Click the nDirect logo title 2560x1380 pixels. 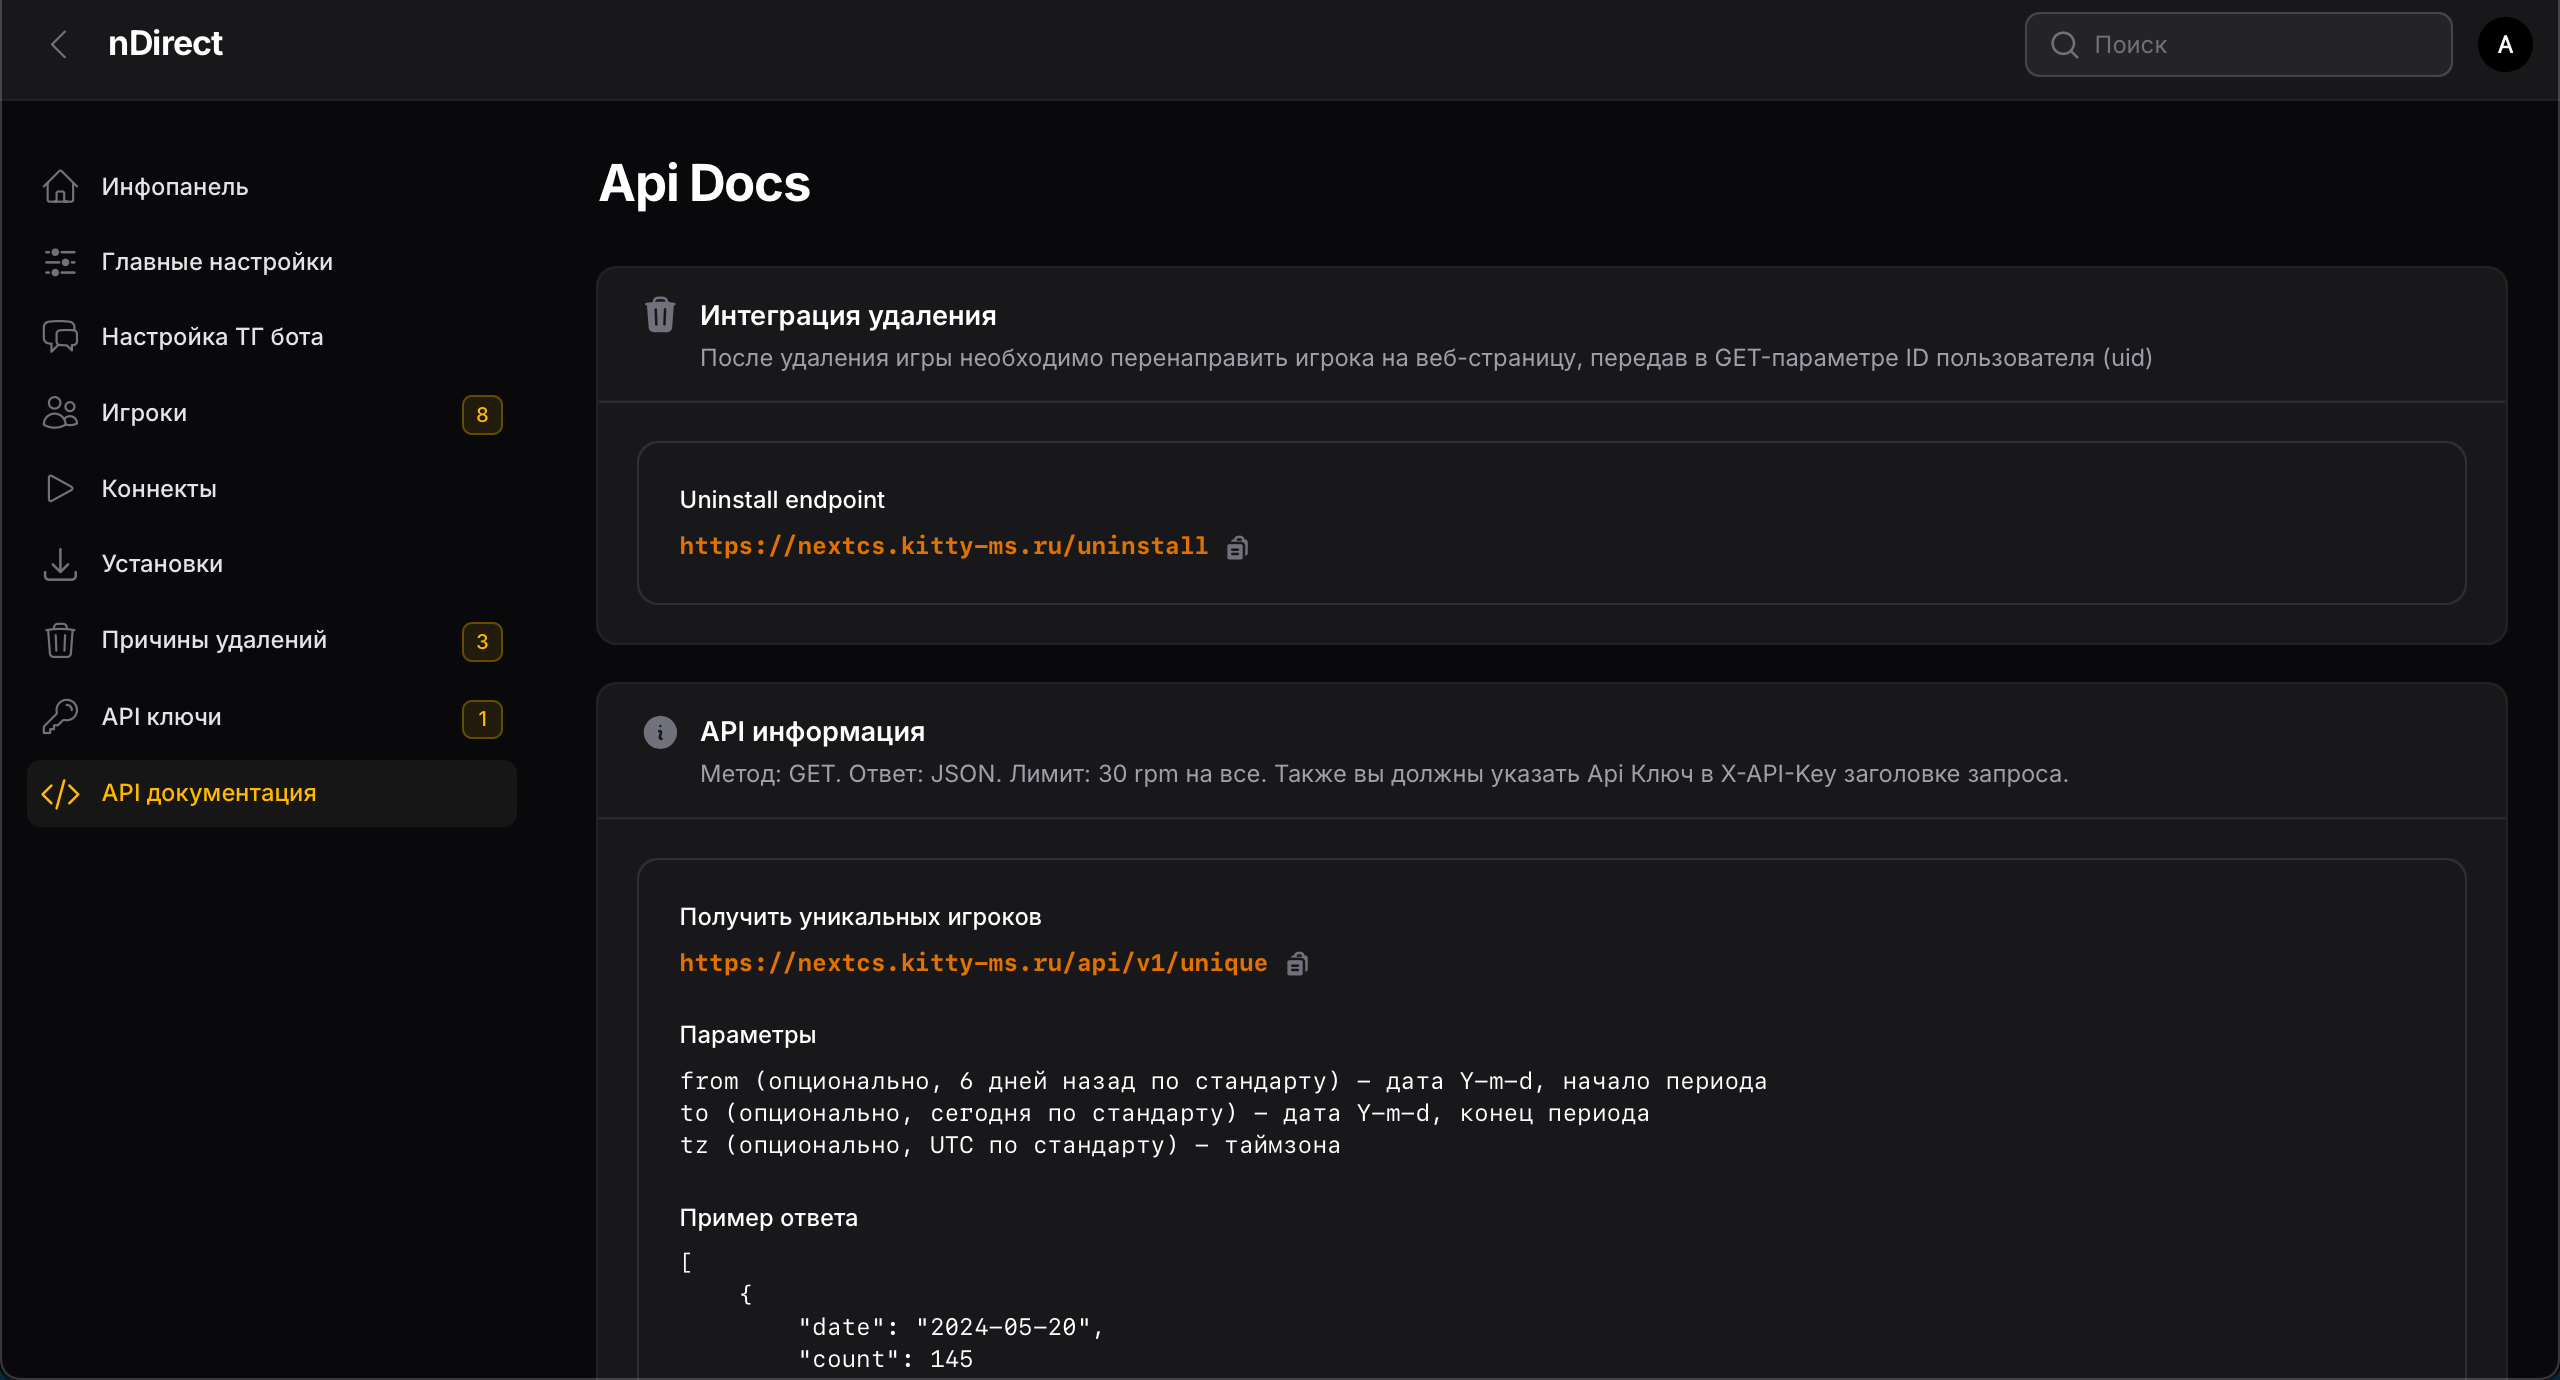click(165, 44)
